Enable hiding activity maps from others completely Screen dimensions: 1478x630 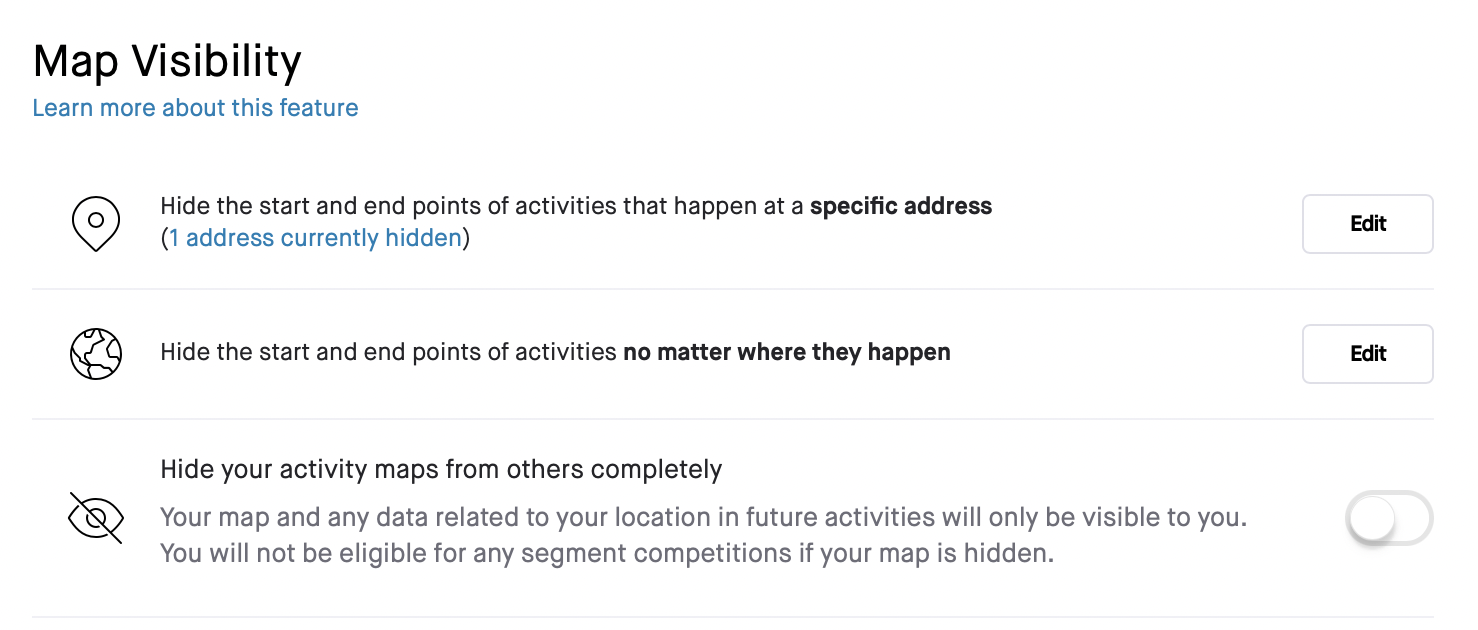point(1389,518)
